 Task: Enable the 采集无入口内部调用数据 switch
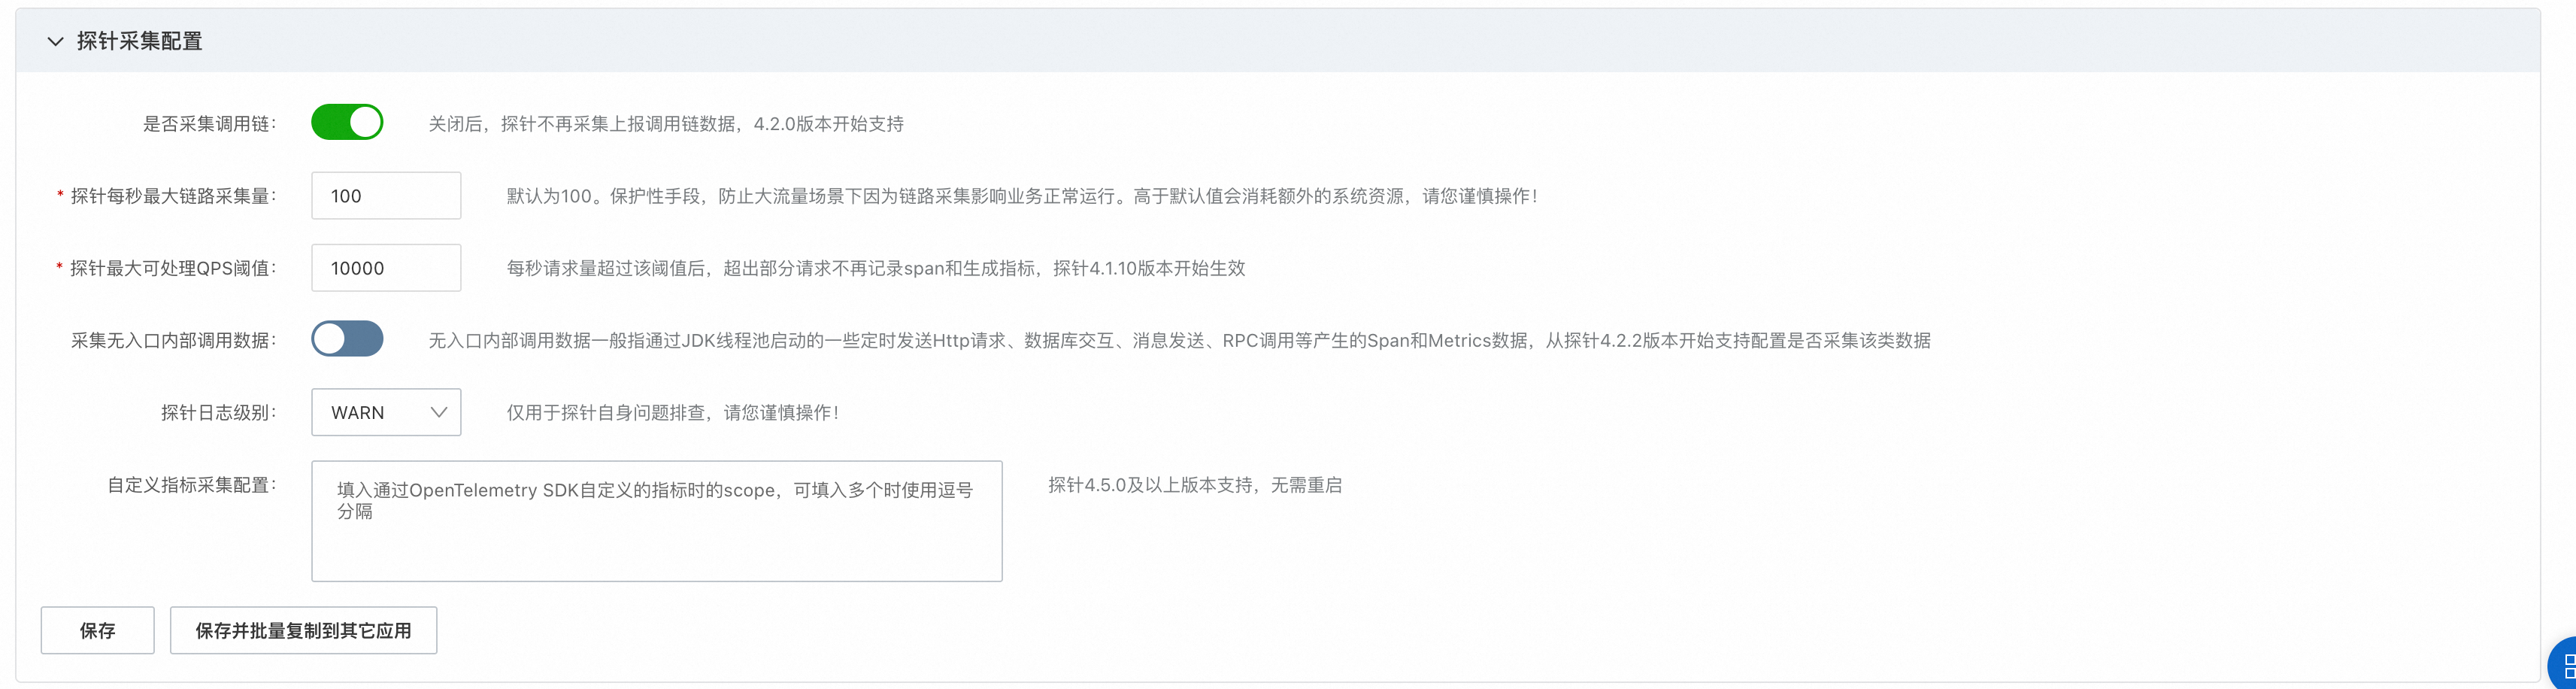click(x=347, y=339)
